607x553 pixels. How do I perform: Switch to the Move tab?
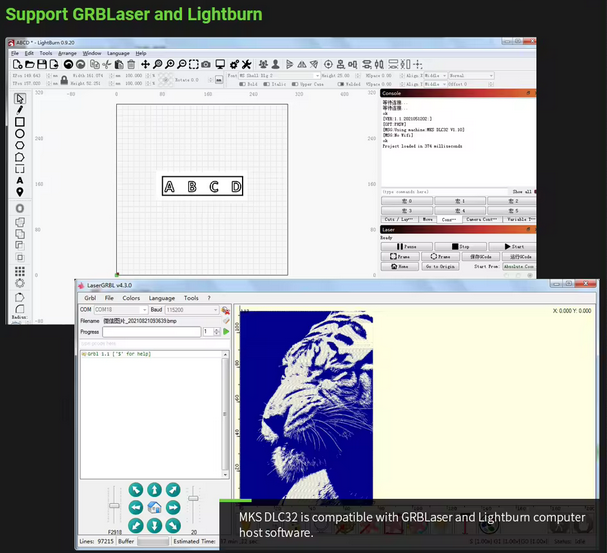(426, 218)
